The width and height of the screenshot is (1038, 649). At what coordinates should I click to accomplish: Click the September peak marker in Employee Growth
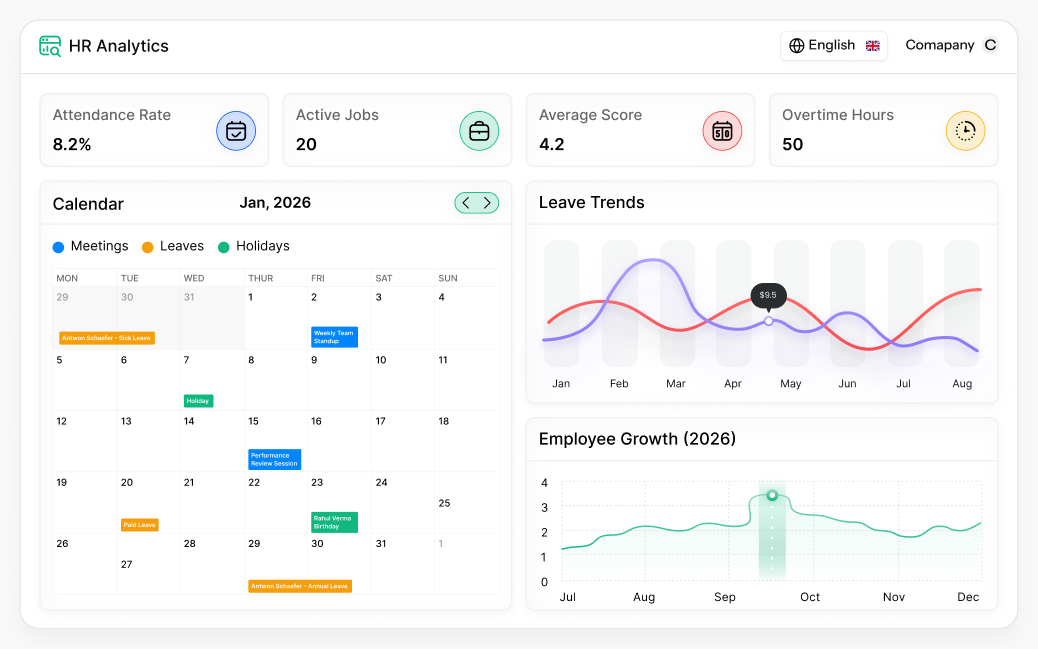click(x=770, y=493)
